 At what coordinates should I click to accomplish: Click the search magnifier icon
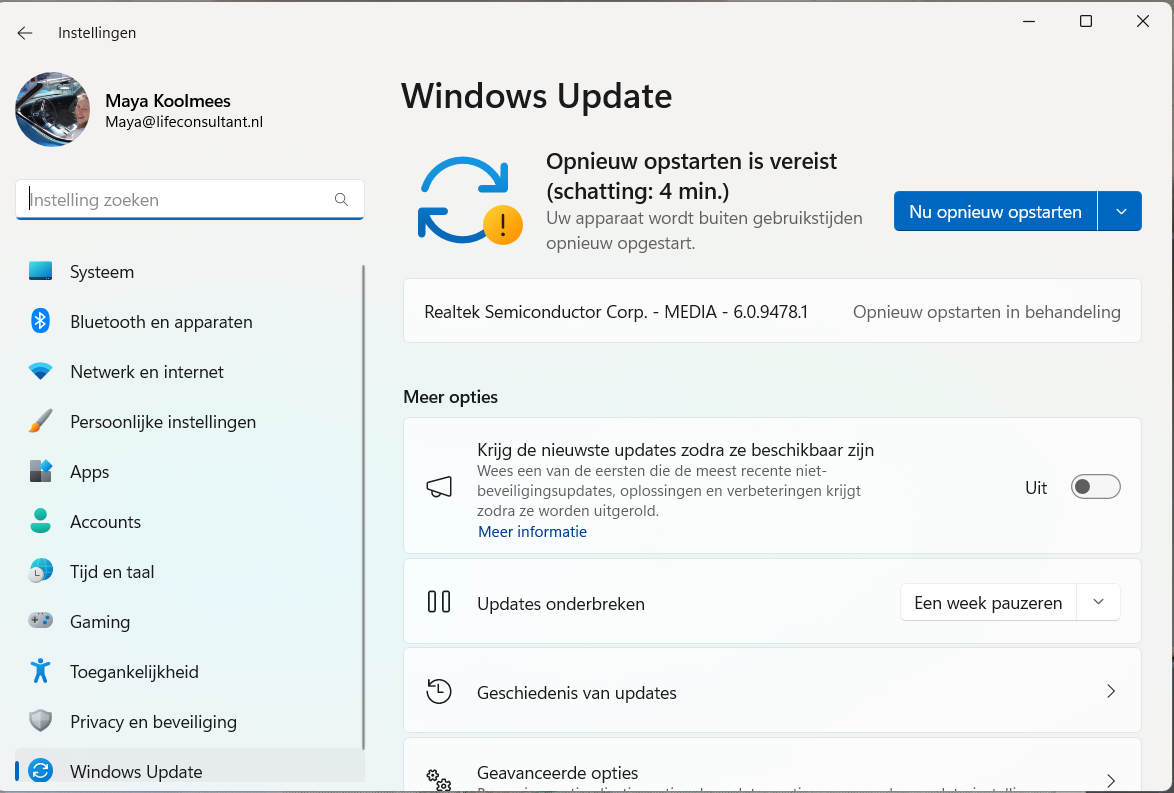341,199
